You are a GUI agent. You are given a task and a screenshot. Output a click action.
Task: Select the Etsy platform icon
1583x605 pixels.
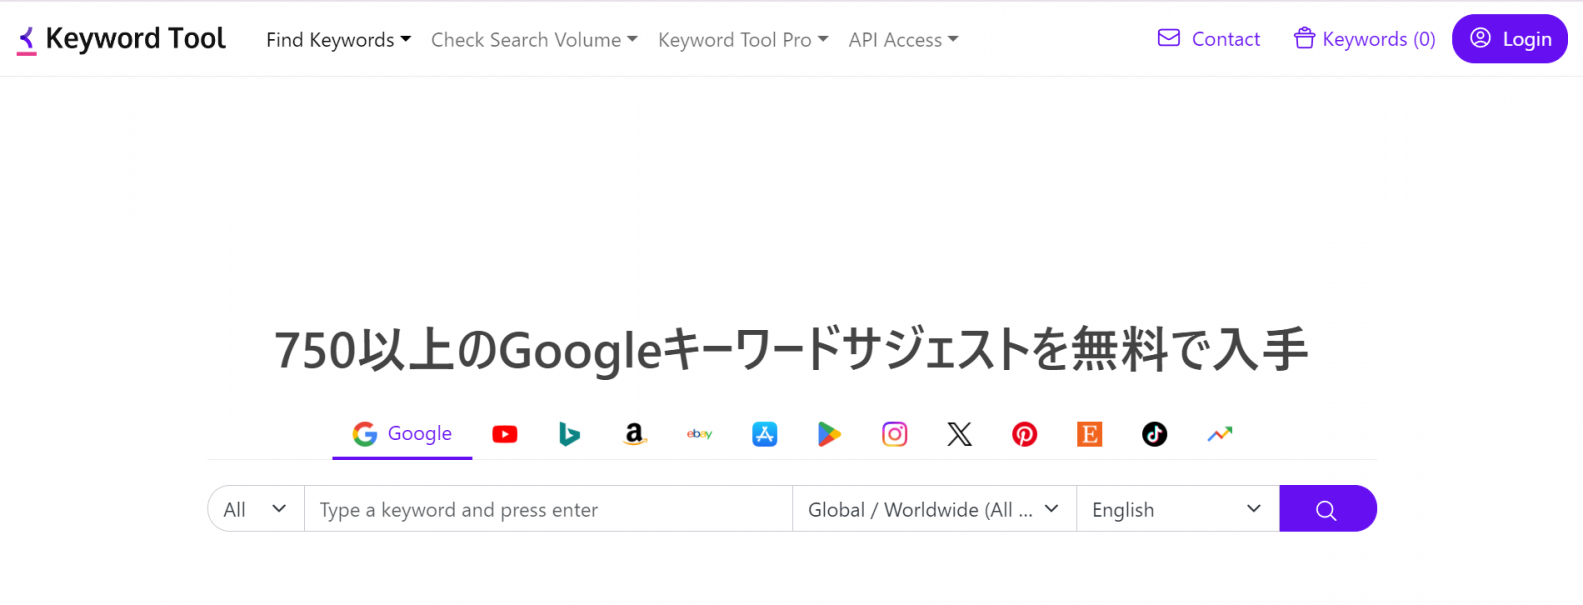coord(1089,434)
